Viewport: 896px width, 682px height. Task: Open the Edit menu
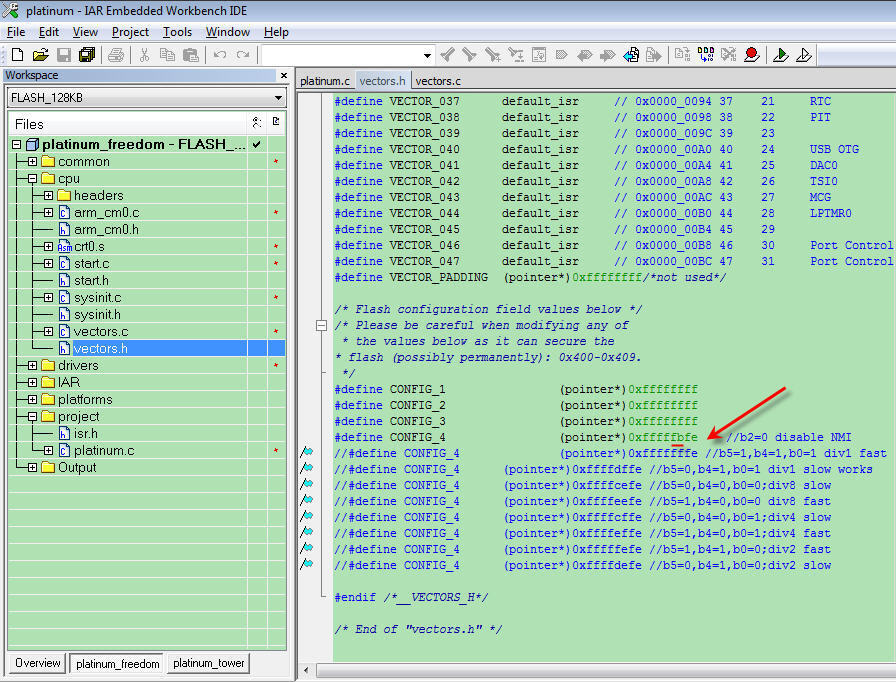(x=49, y=32)
